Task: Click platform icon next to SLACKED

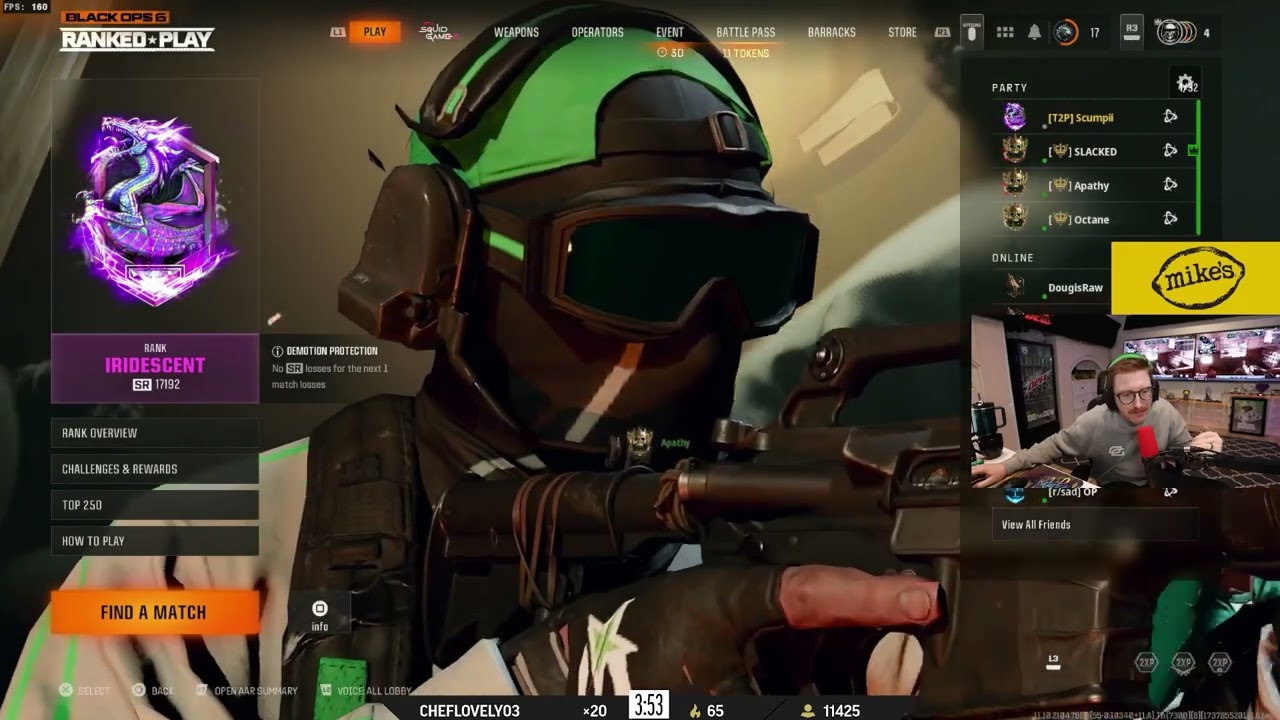Action: (1170, 151)
